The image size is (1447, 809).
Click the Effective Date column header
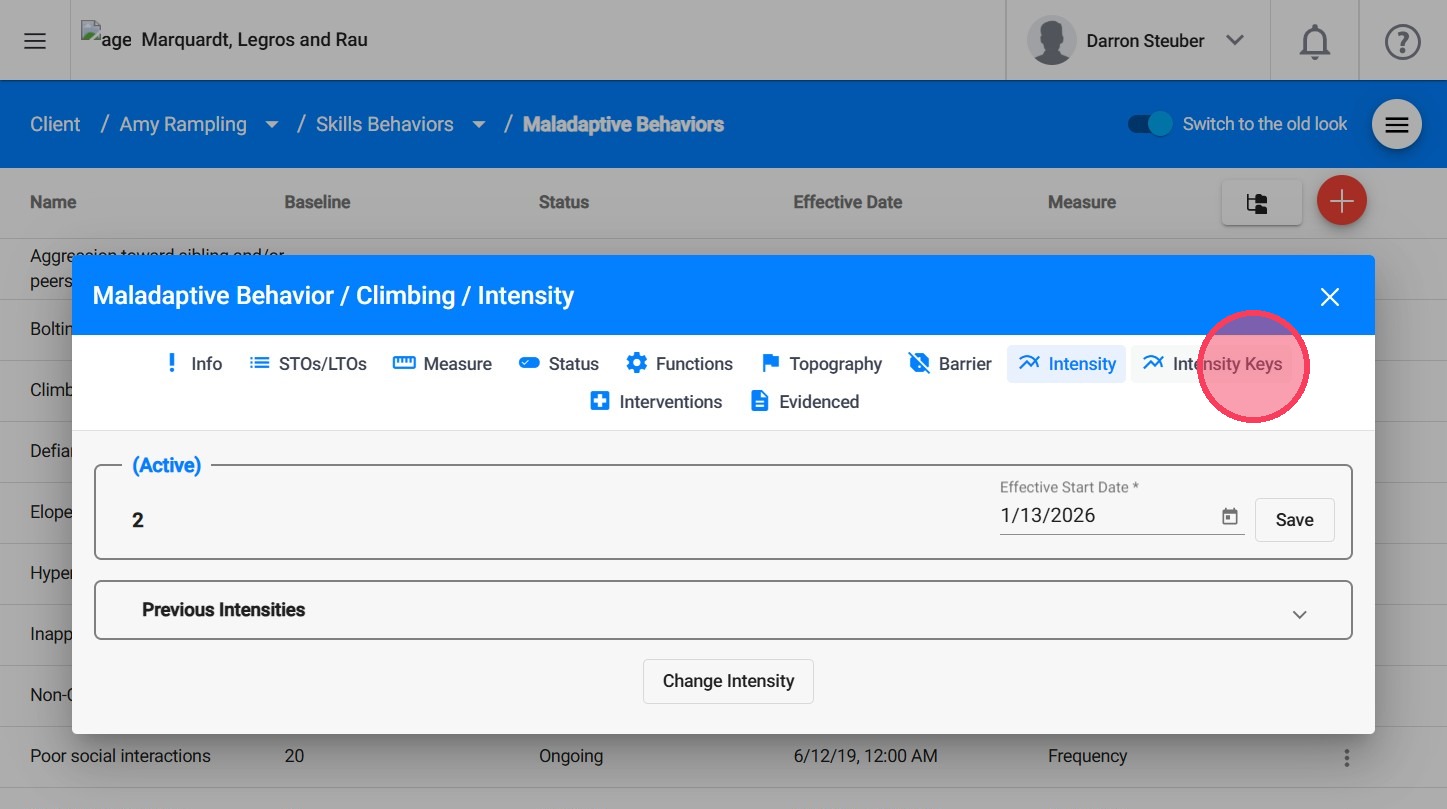[x=848, y=202]
